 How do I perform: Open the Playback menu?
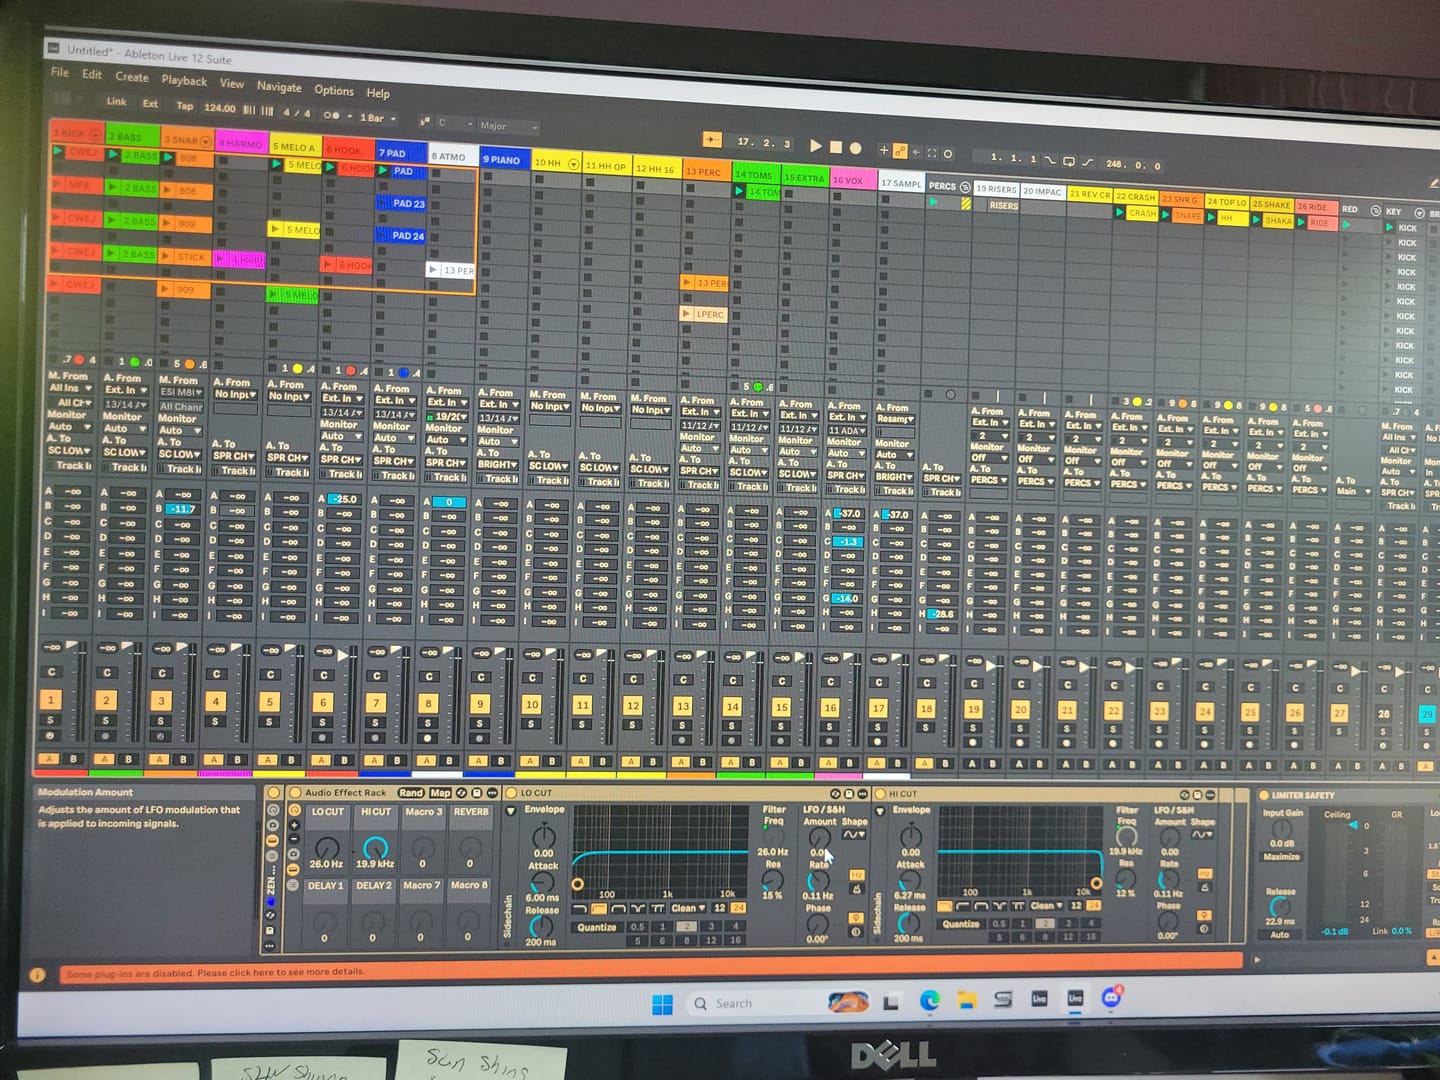coord(184,80)
